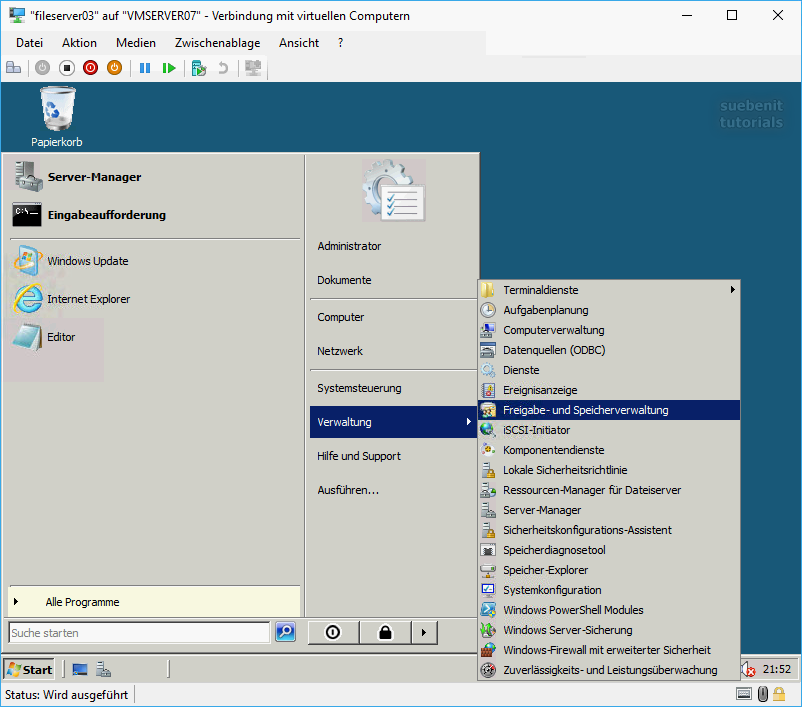802x707 pixels.
Task: Click the Turn Off (stop) VM toolbar icon
Action: click(x=66, y=68)
